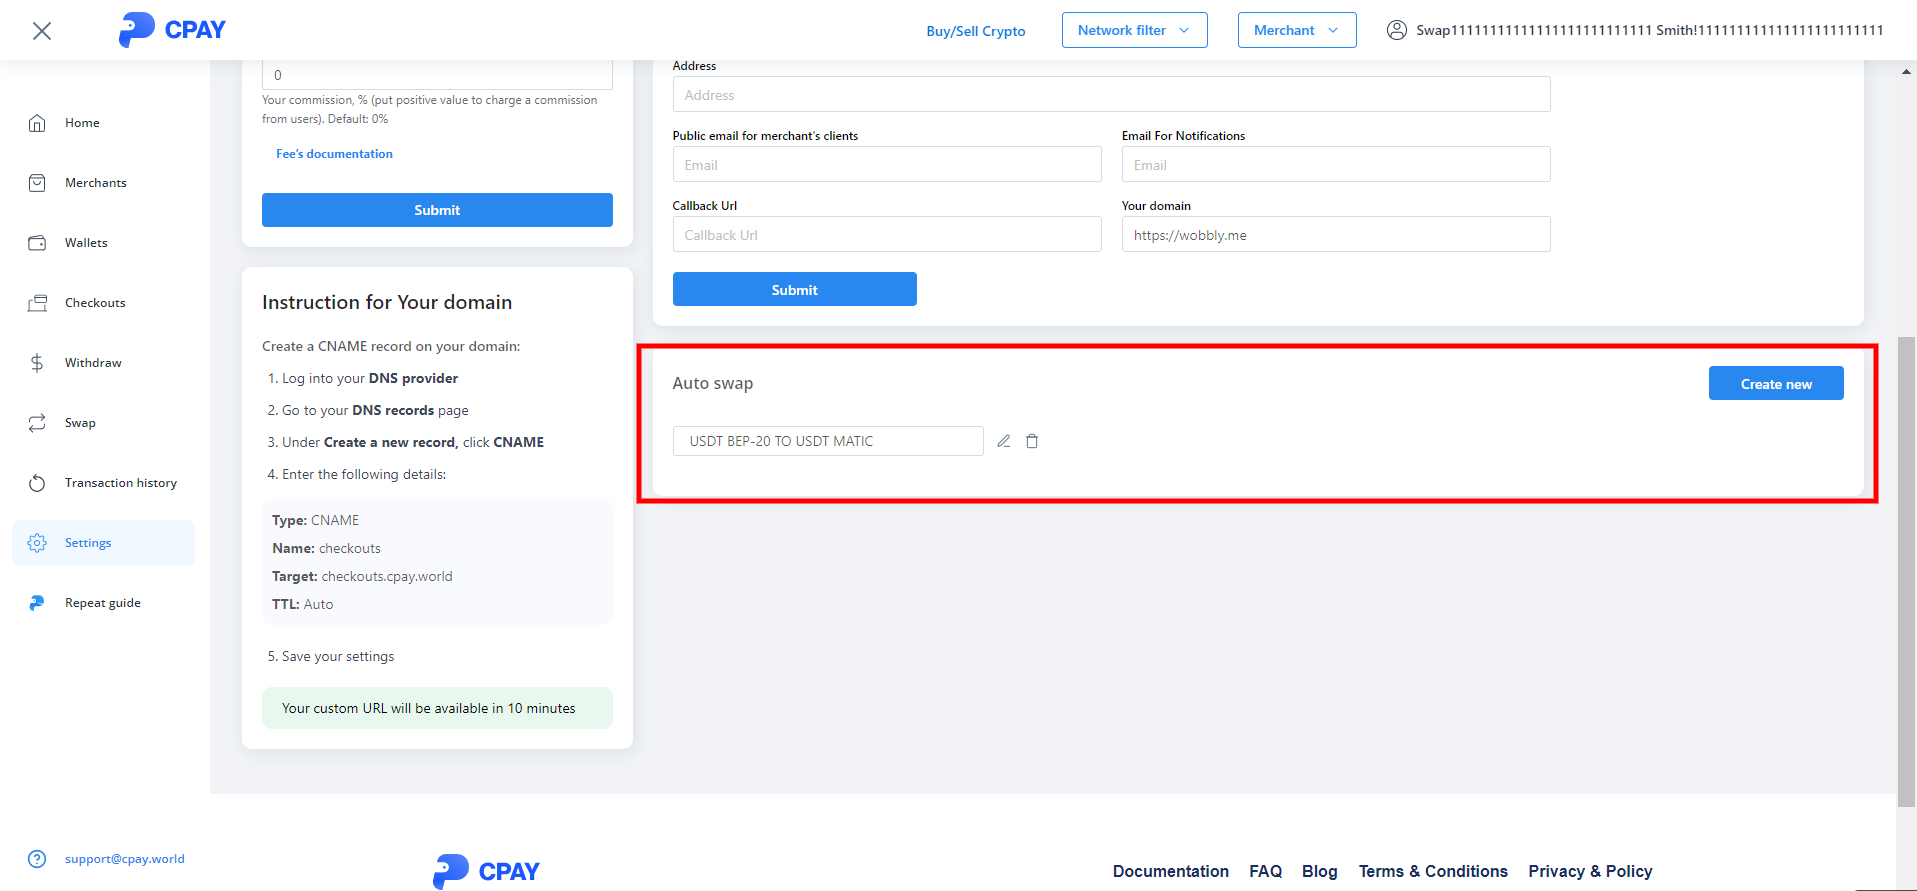
Task: Click the CPAY logo in the header
Action: 172,30
